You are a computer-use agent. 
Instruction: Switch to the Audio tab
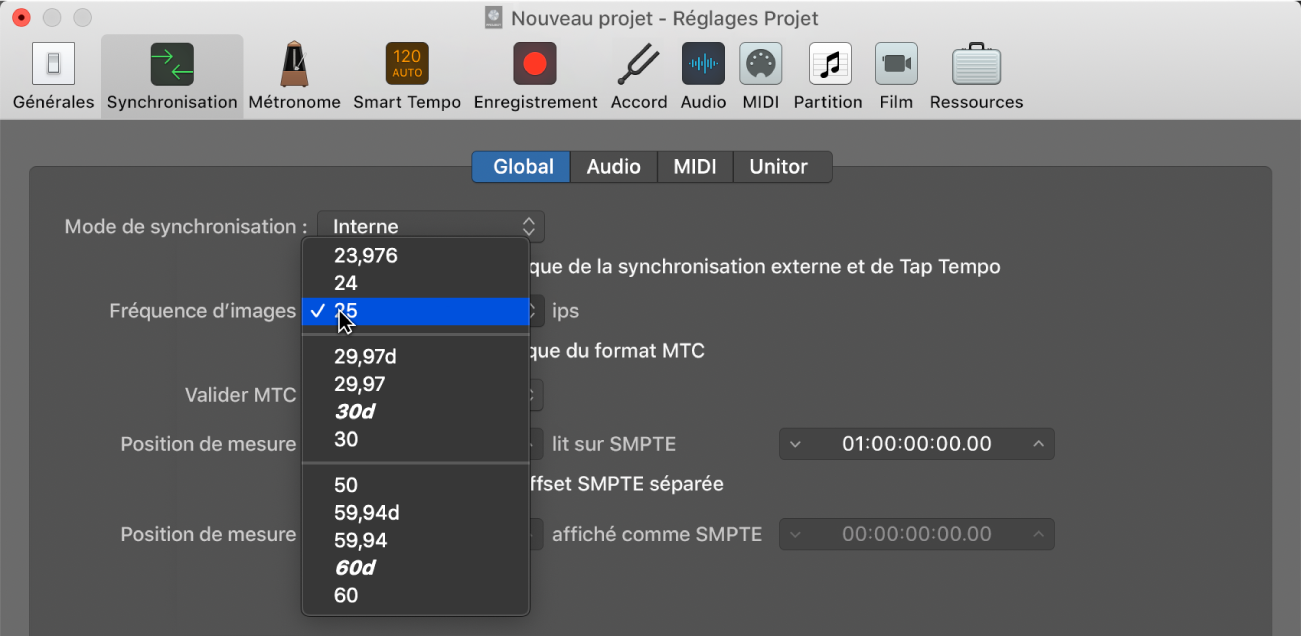(613, 167)
